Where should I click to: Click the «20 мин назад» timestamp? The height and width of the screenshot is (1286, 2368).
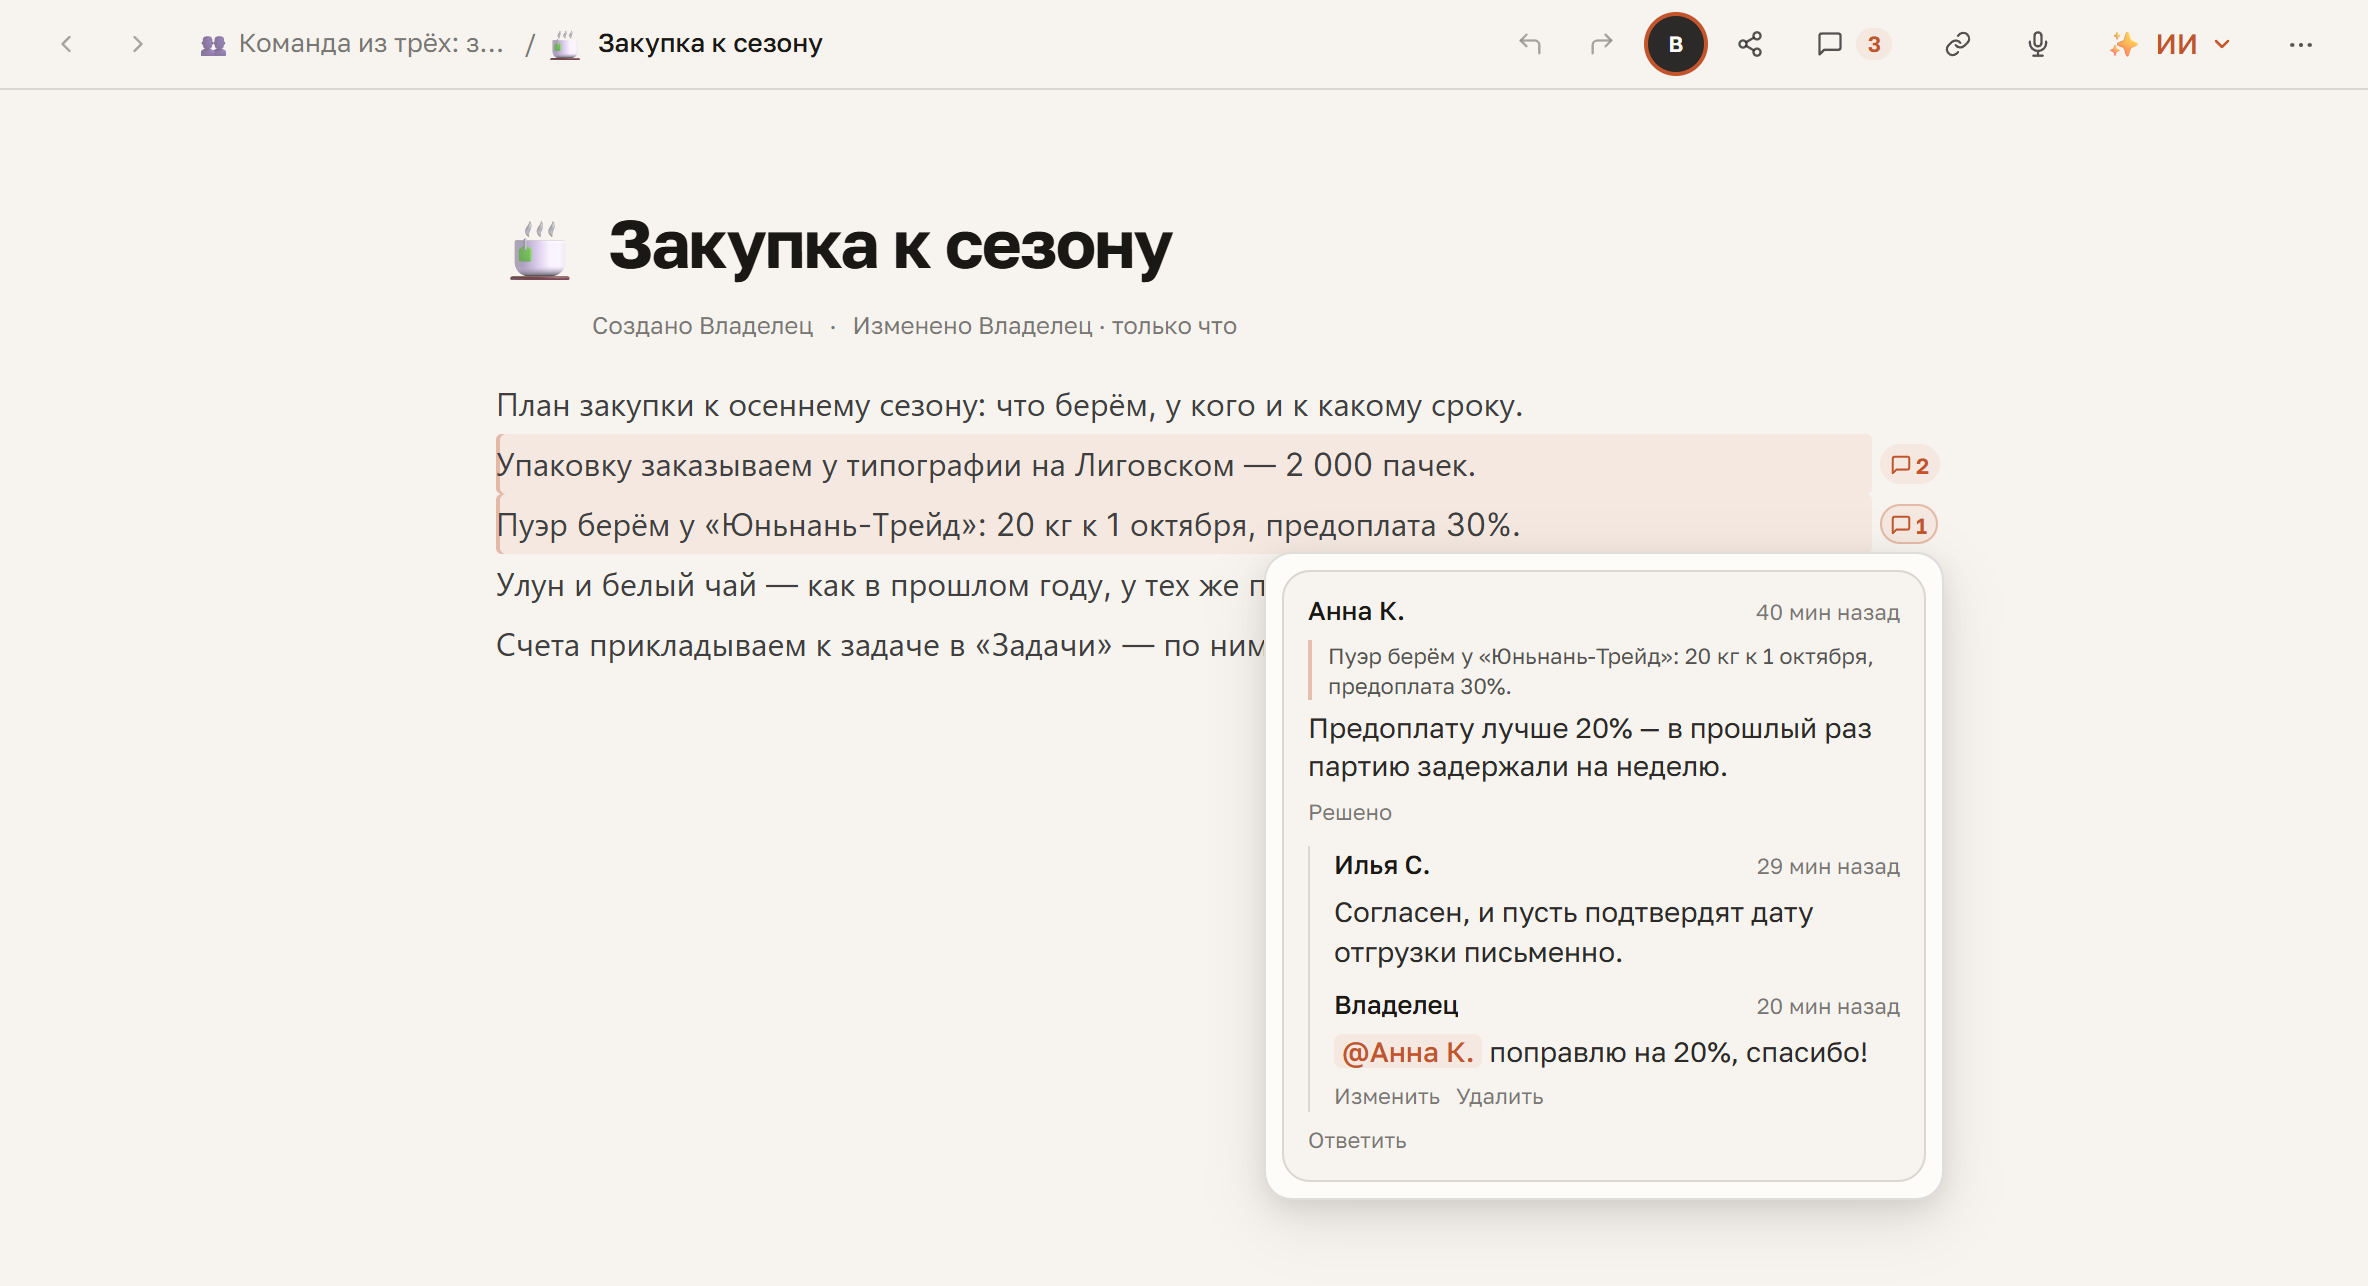(1828, 1006)
